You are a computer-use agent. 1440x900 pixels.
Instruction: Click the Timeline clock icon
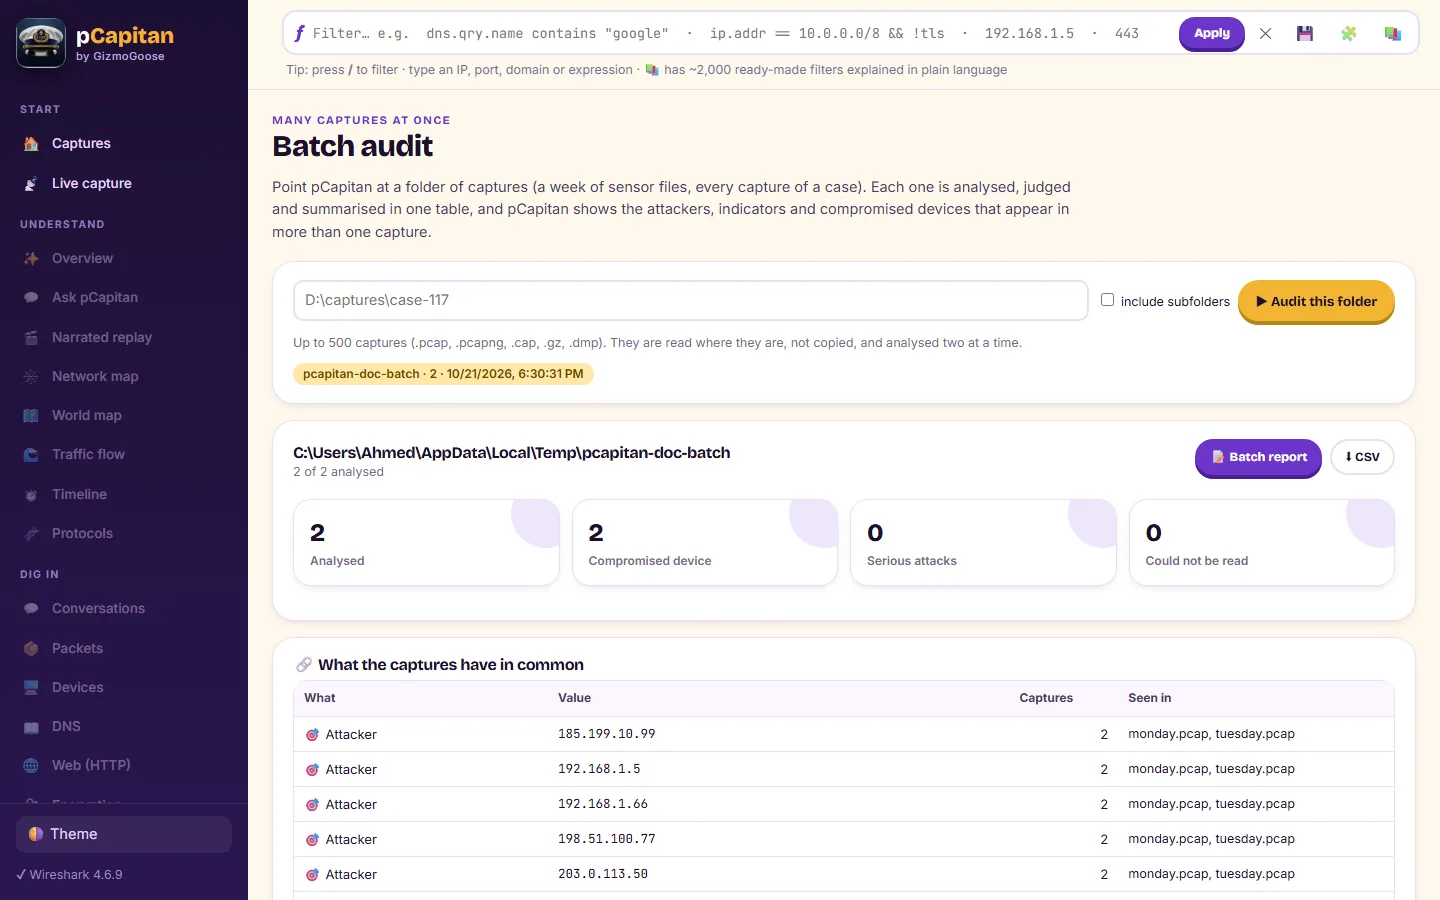pos(31,495)
